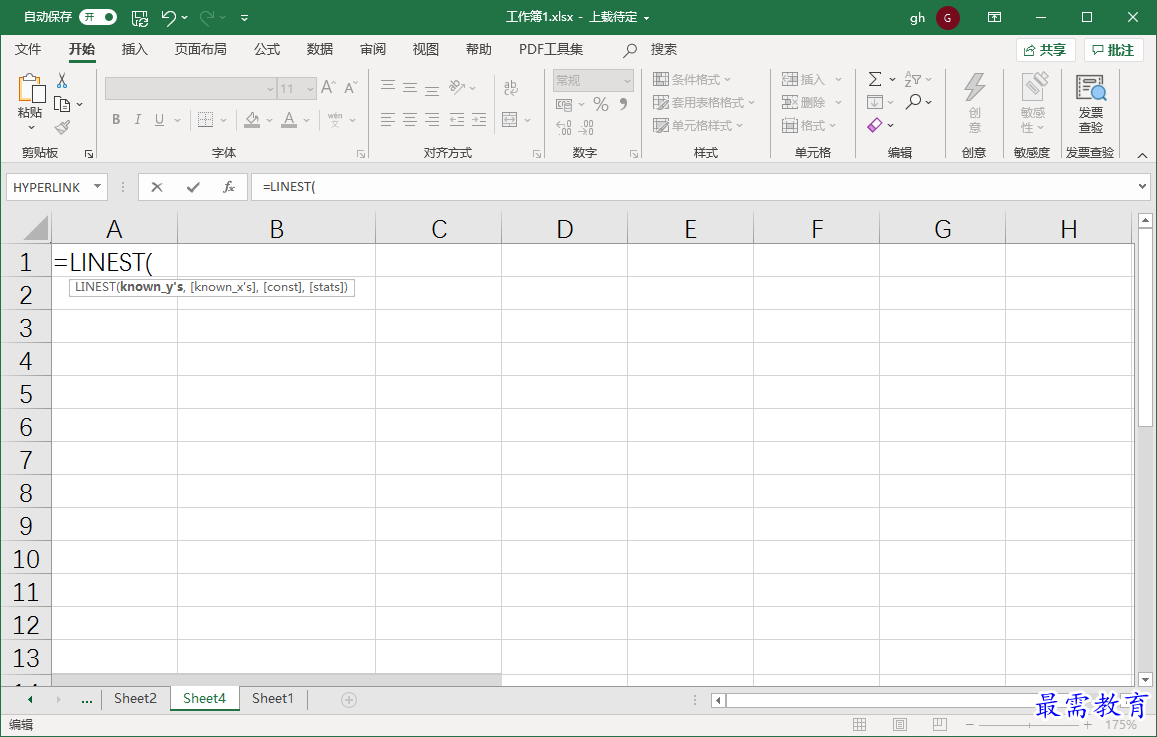Click the Format Painter brush icon
Viewport: 1157px width, 737px height.
pos(62,128)
